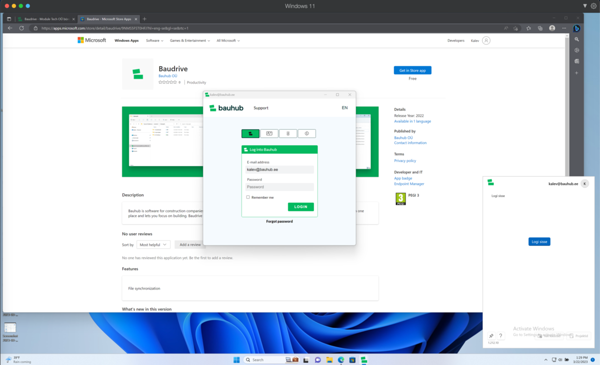600x365 pixels.
Task: Open the Contact information link
Action: pyautogui.click(x=410, y=143)
